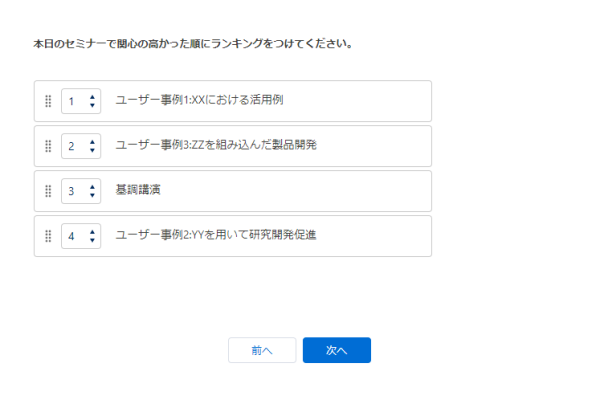This screenshot has height=400, width=600.
Task: Focus the rank number field showing 4
Action: [73, 236]
